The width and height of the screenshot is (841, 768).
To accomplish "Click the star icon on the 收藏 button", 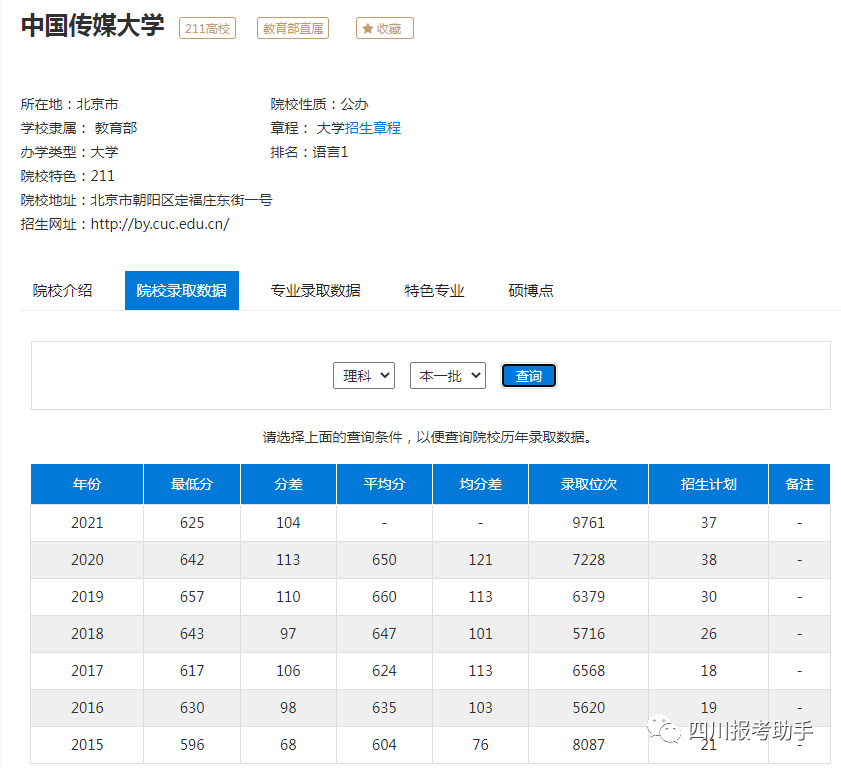I will (367, 28).
